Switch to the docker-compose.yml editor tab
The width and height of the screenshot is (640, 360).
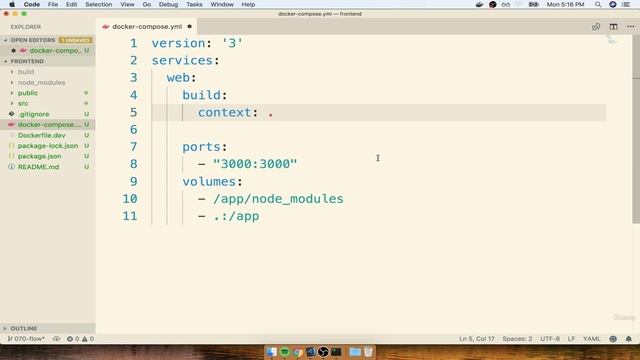[147, 27]
